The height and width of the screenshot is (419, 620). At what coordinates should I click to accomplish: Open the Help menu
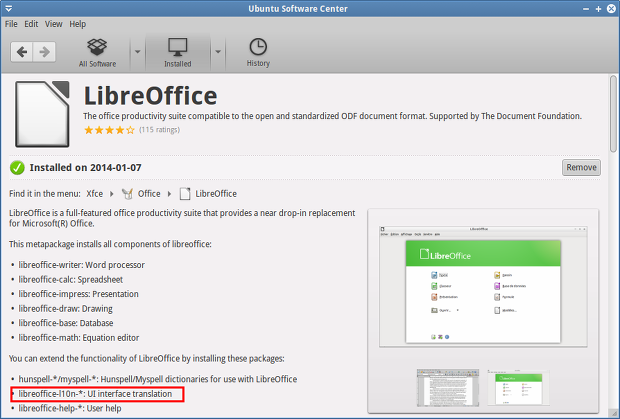78,24
